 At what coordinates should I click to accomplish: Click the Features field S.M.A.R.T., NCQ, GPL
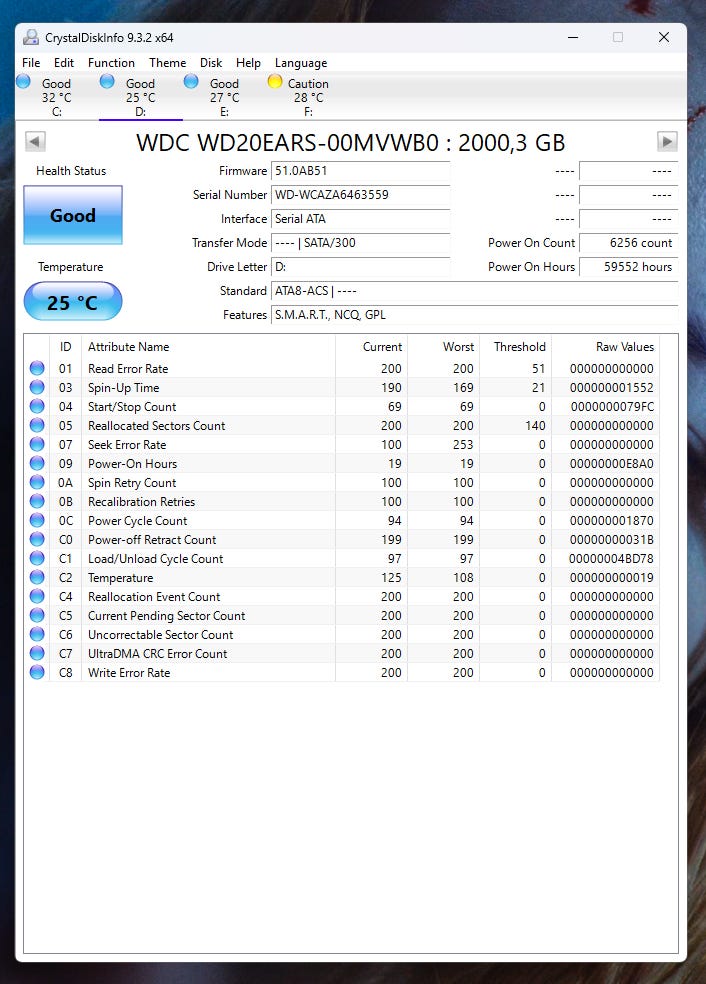click(x=474, y=315)
